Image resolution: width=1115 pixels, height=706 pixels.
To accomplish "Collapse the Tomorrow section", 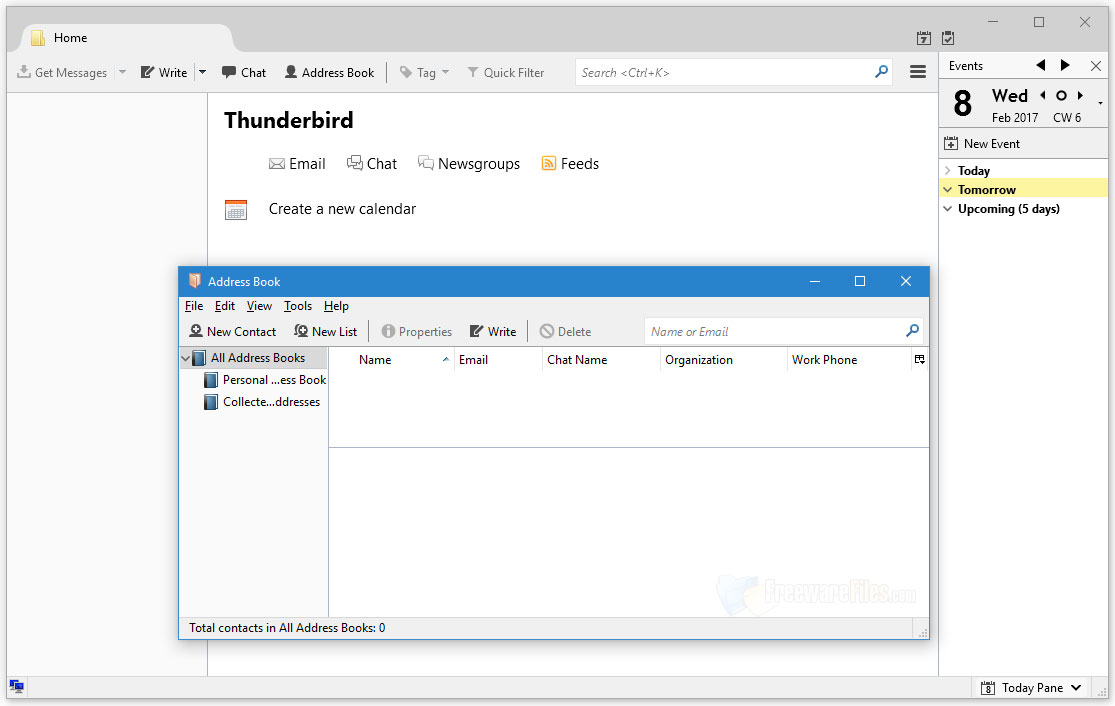I will (948, 190).
